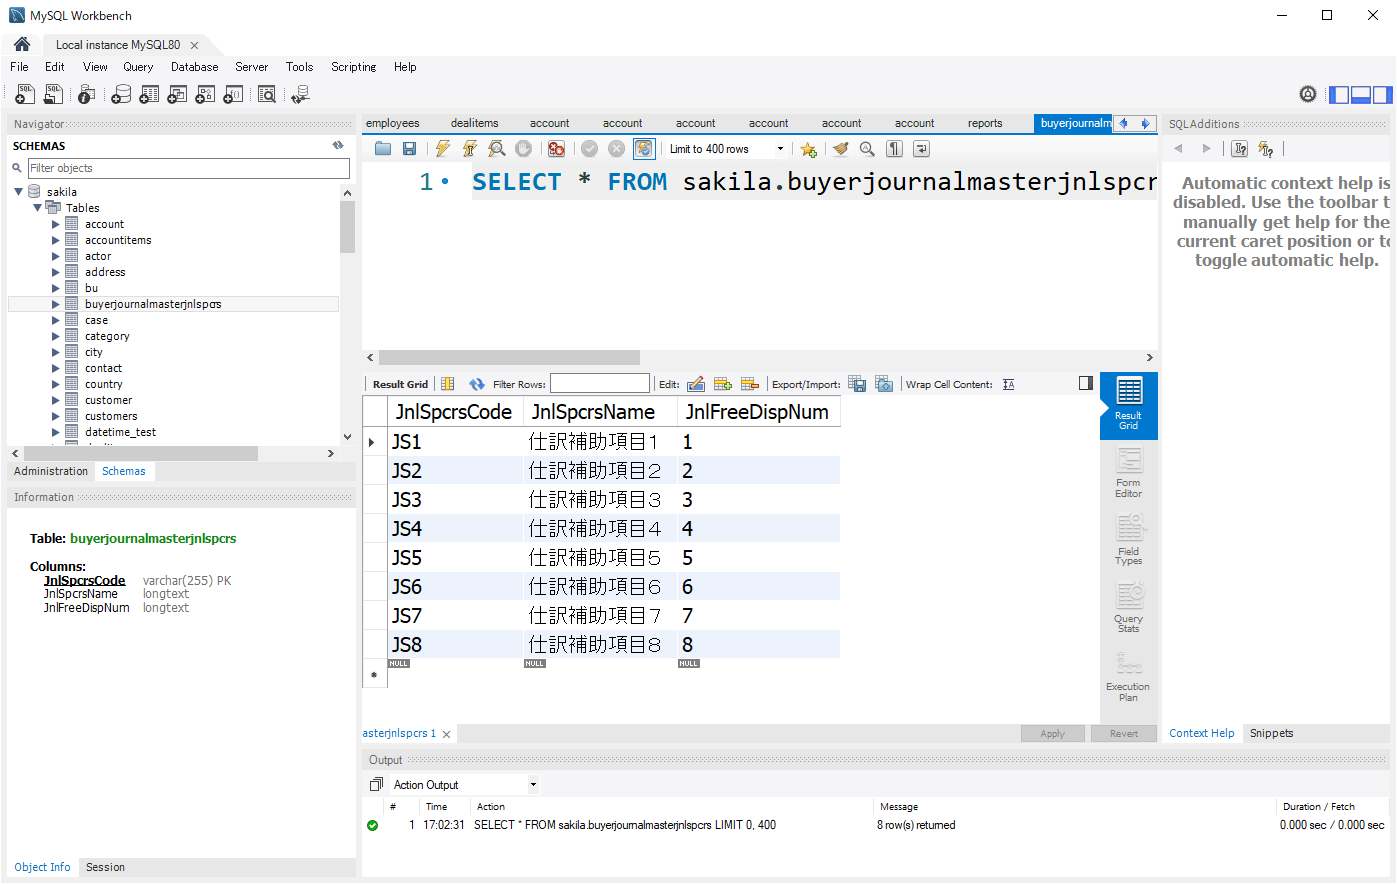The image size is (1397, 884).
Task: Click the reconnect to DBMS icon
Action: pos(300,95)
